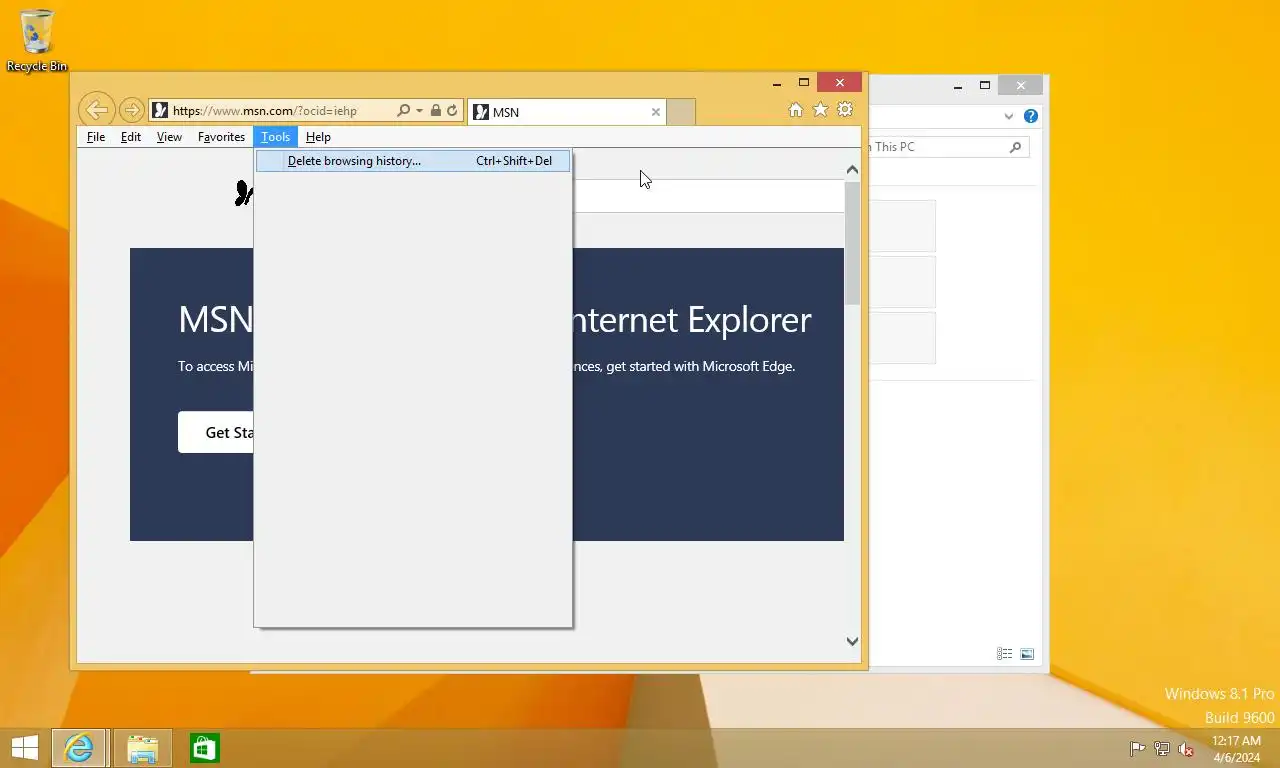Close the MSN tab

click(x=656, y=112)
